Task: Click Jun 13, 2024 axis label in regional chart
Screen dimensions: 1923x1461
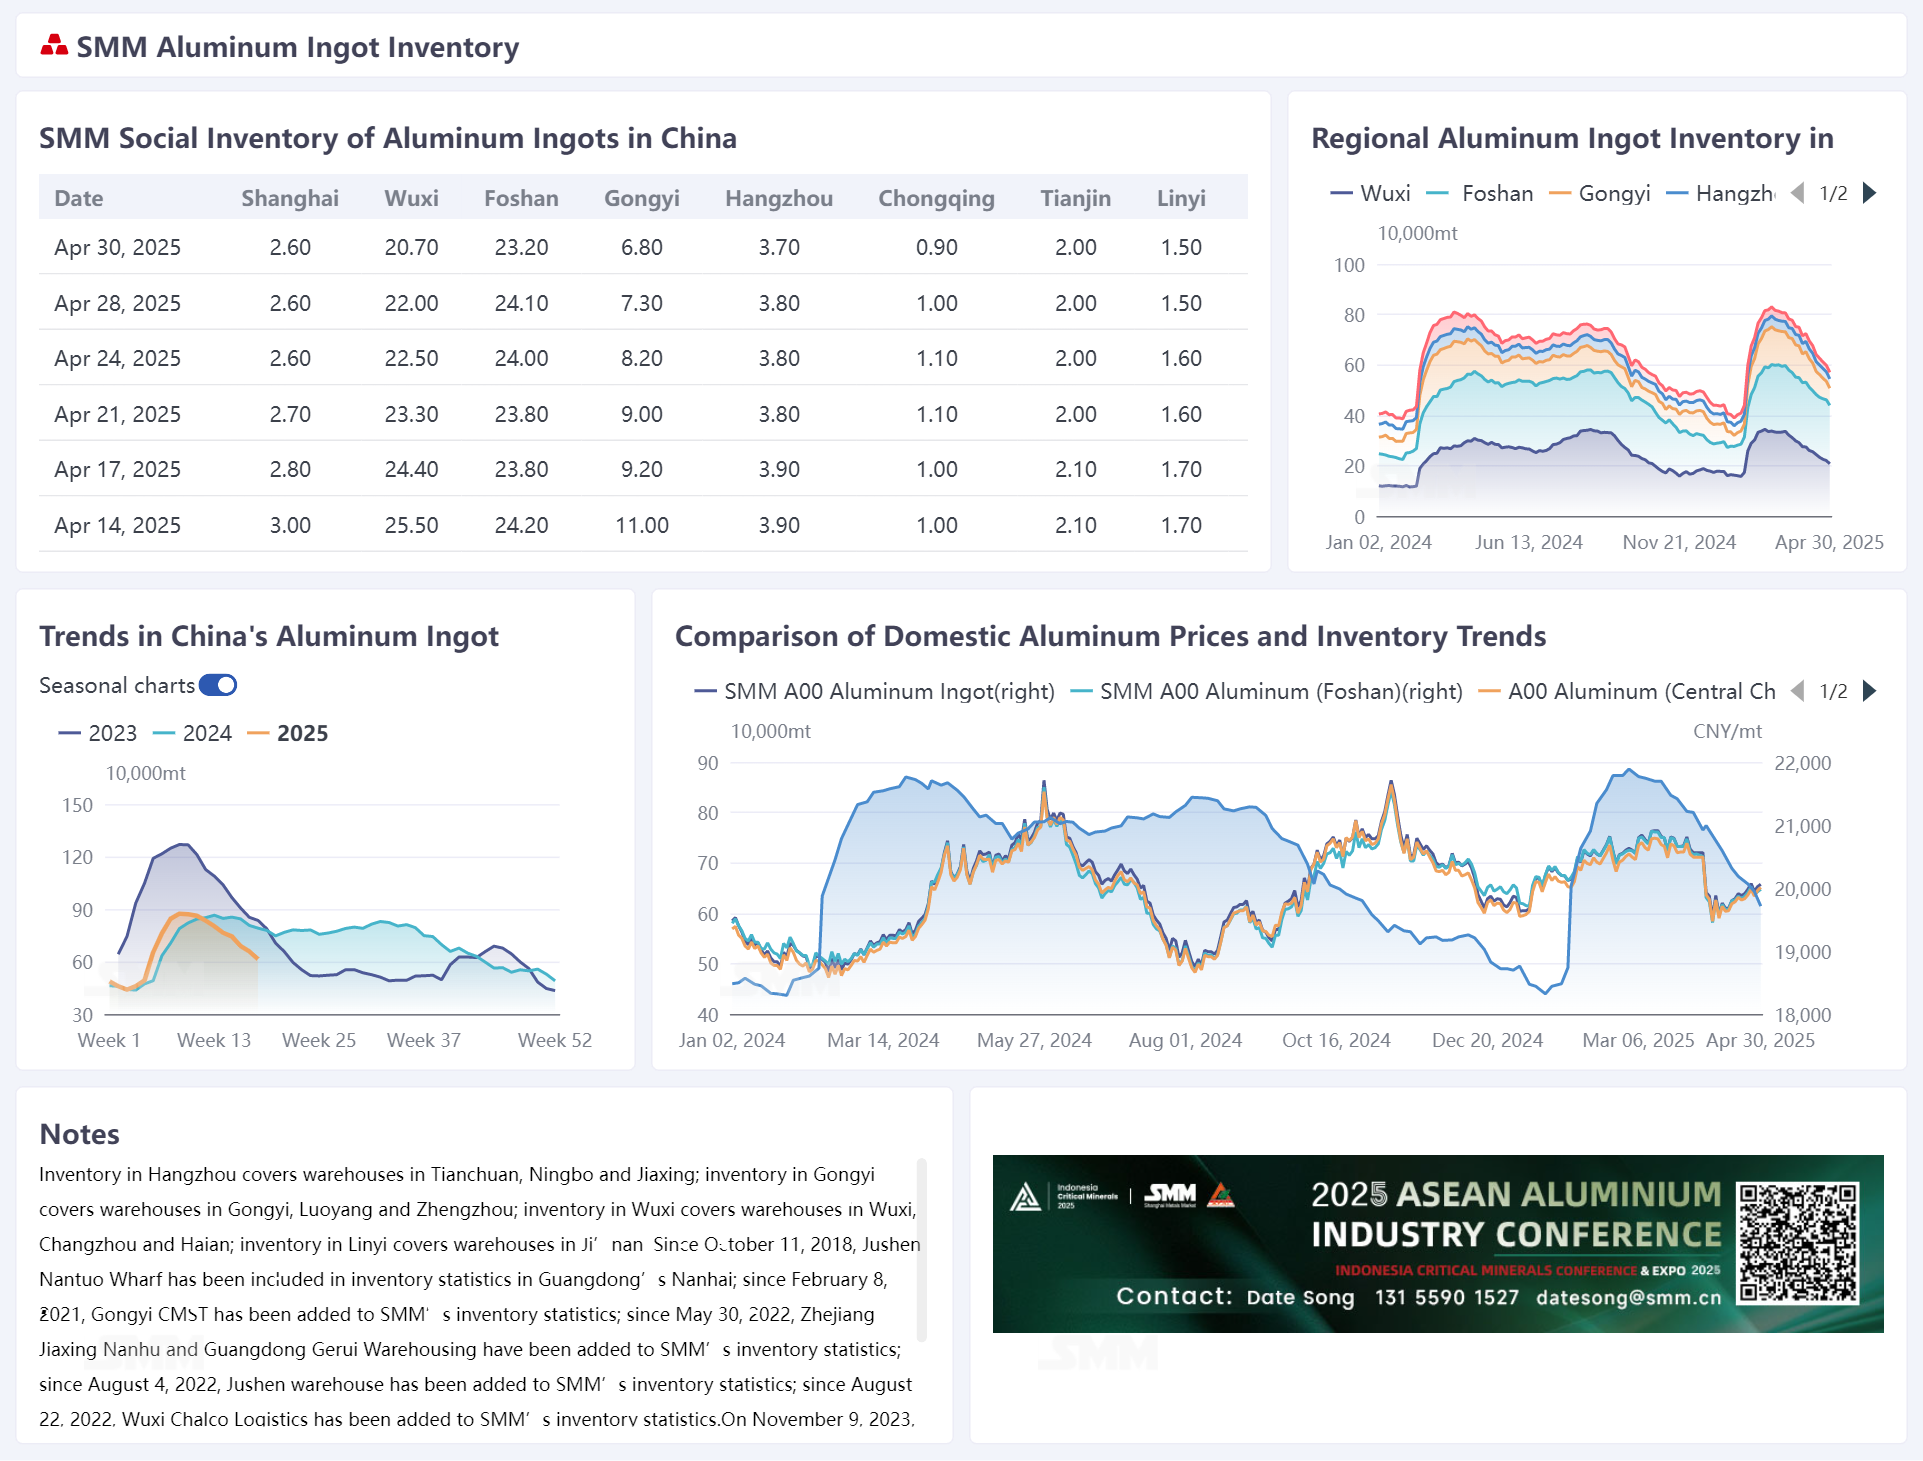Action: tap(1528, 542)
